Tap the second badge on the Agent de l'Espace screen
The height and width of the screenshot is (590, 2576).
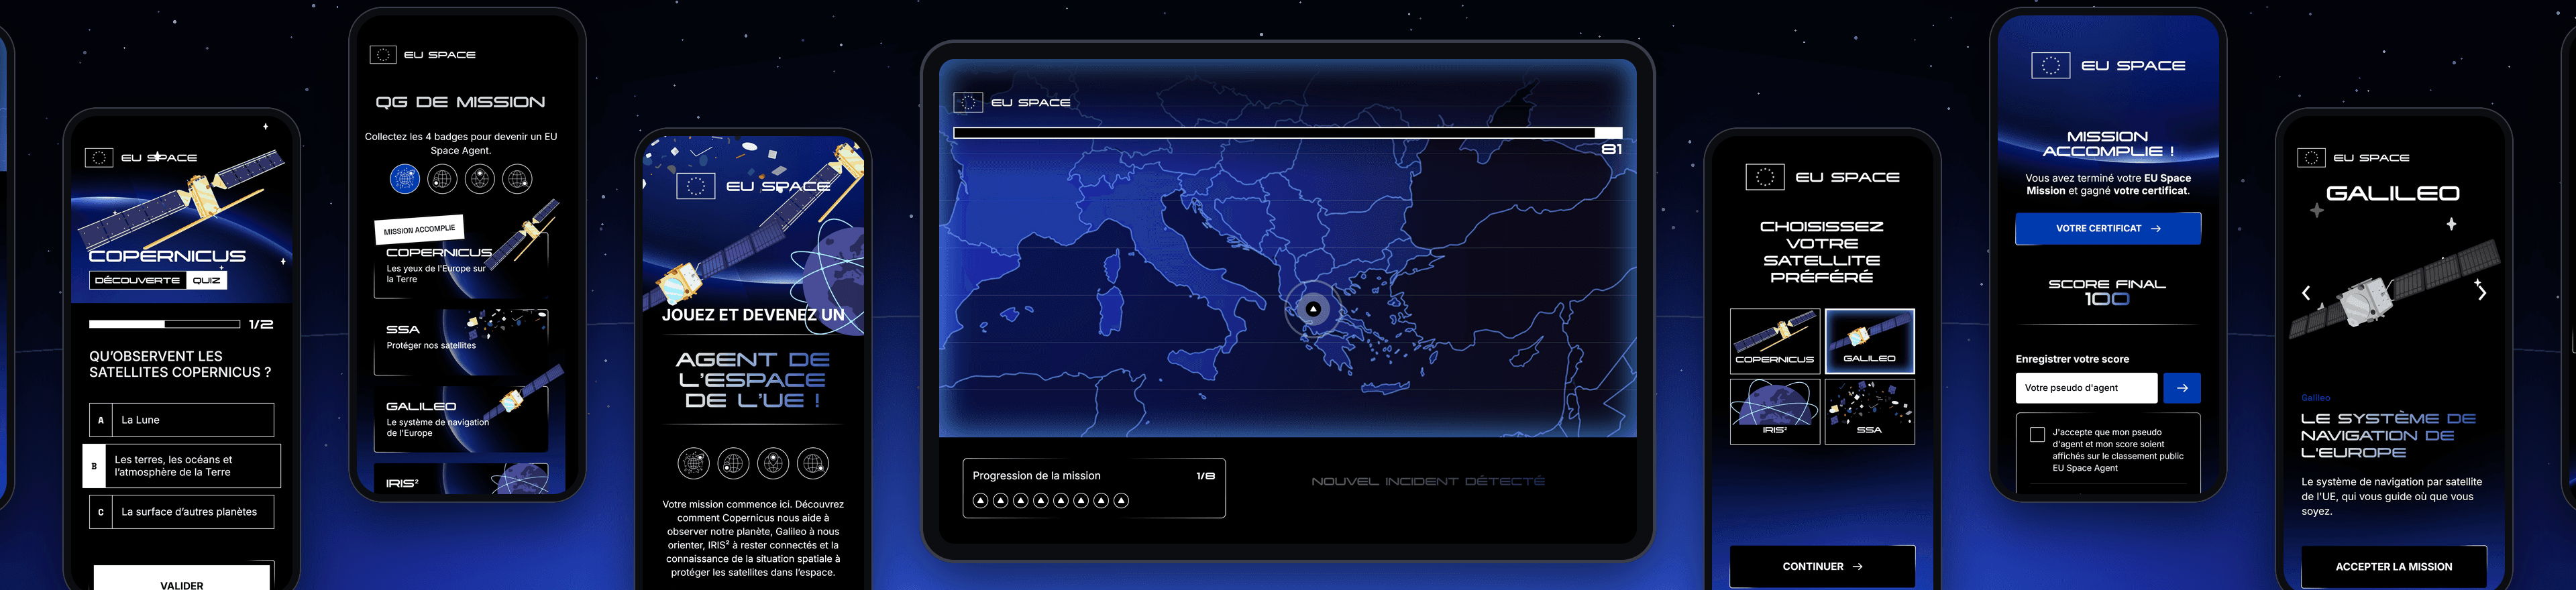click(733, 463)
